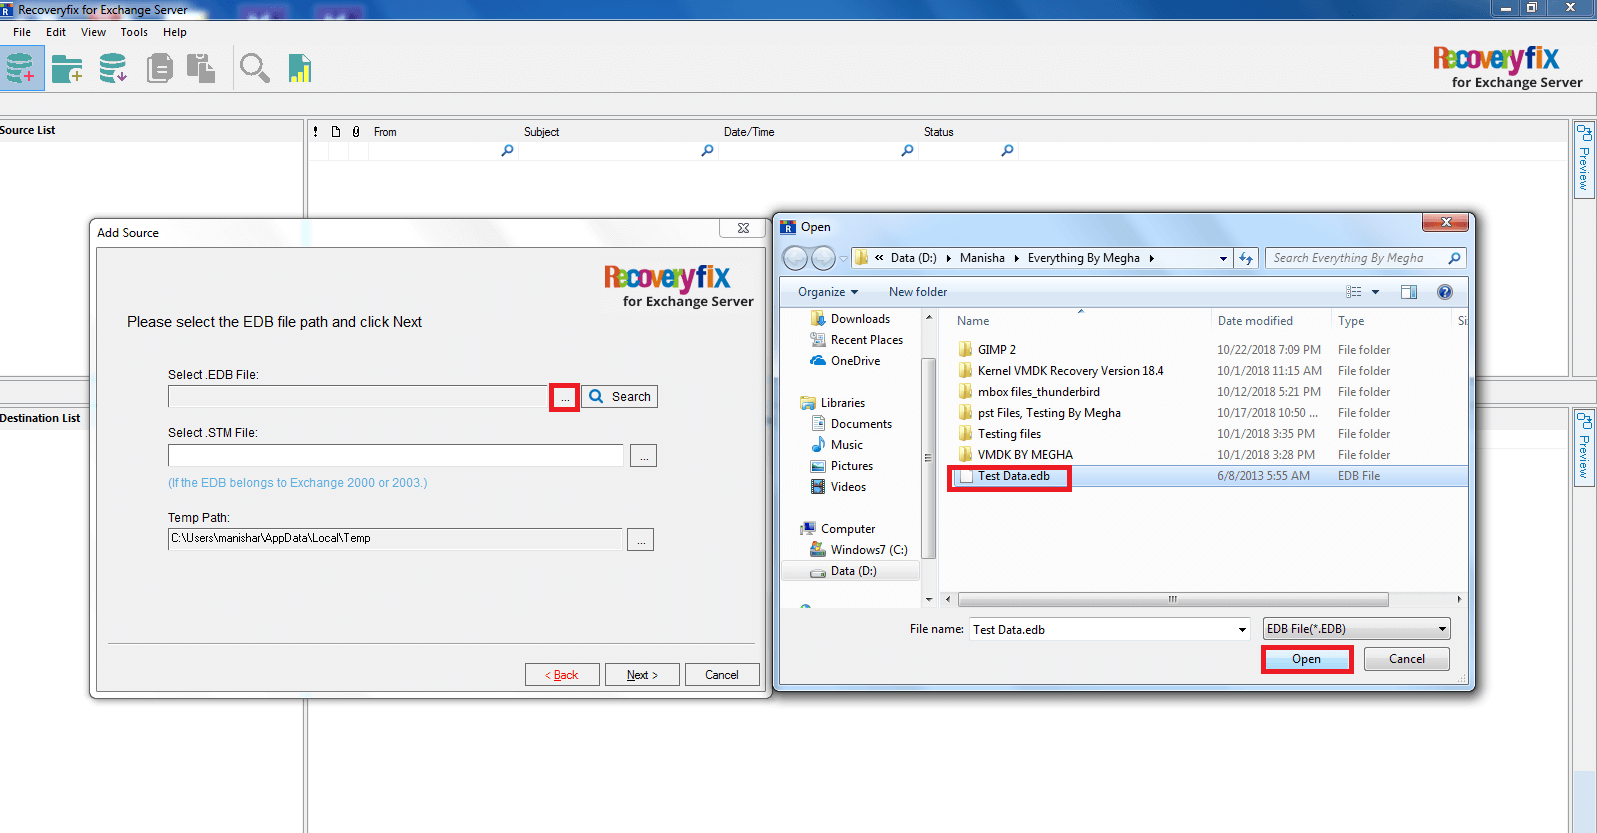1597x833 pixels.
Task: Click the refresh button beside the address bar
Action: pos(1246,258)
